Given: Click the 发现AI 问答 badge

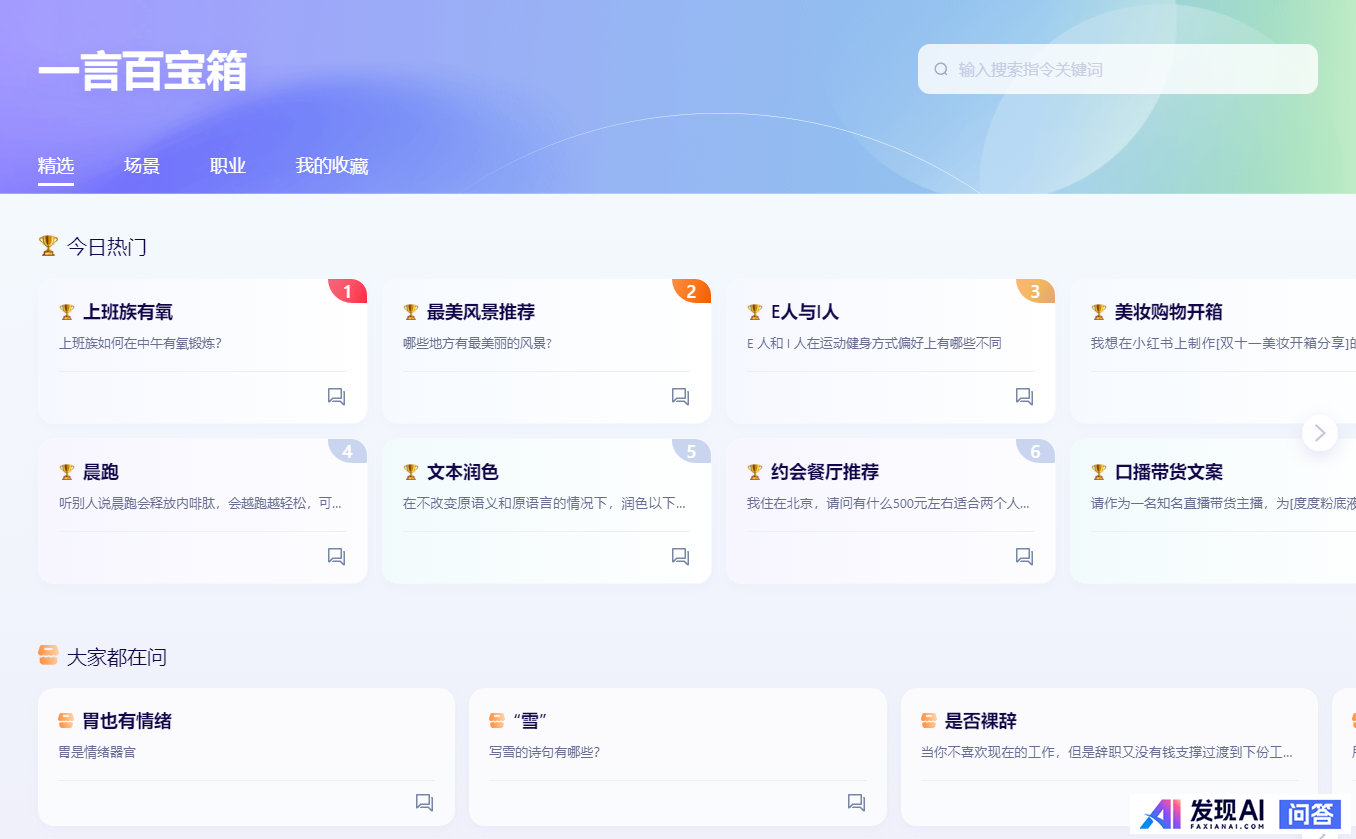Looking at the screenshot, I should click(x=1240, y=814).
